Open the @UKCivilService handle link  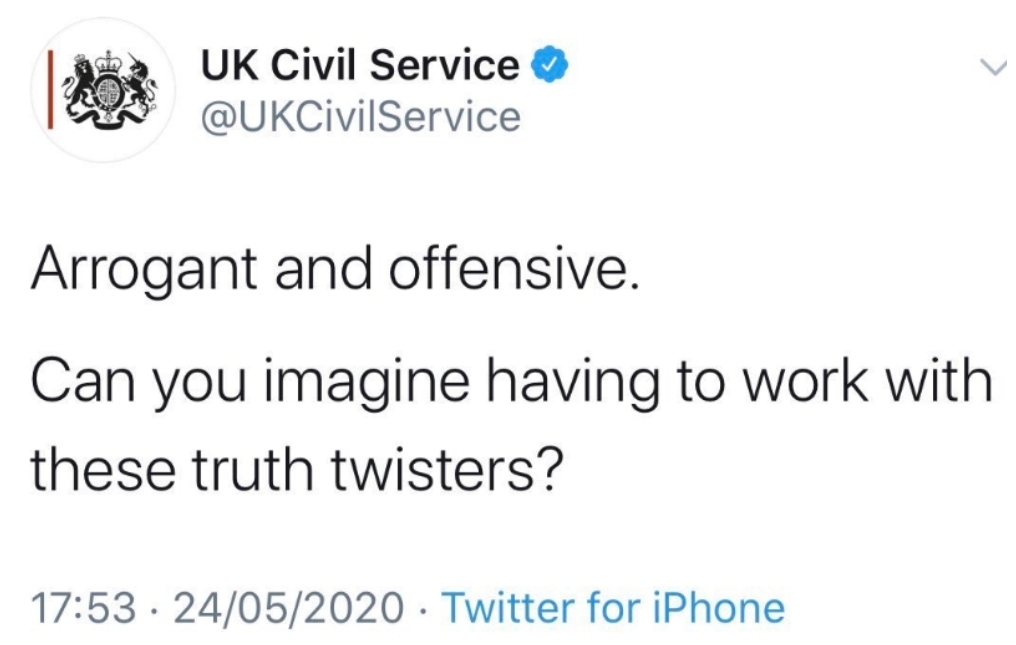361,117
